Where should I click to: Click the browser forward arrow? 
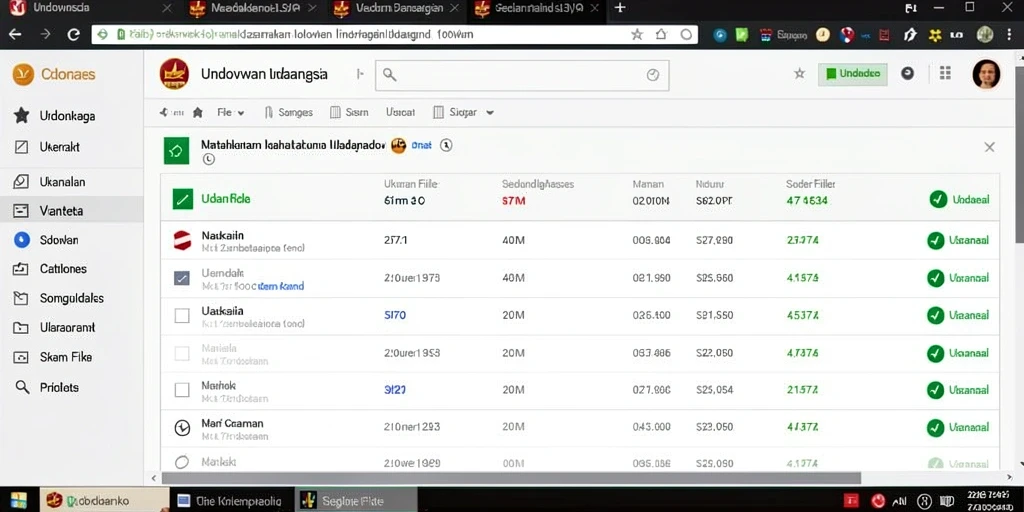tap(46, 34)
